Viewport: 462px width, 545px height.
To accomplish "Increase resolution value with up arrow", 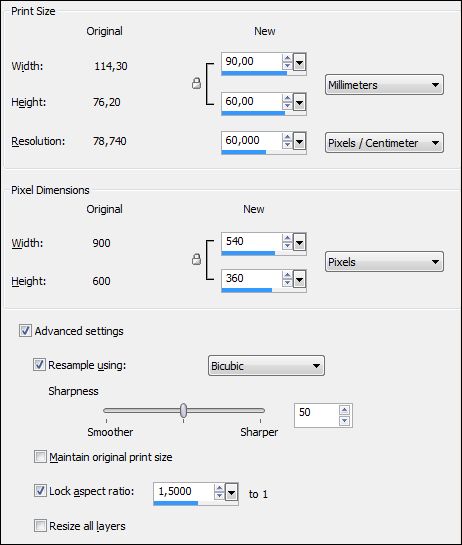I will (287, 137).
